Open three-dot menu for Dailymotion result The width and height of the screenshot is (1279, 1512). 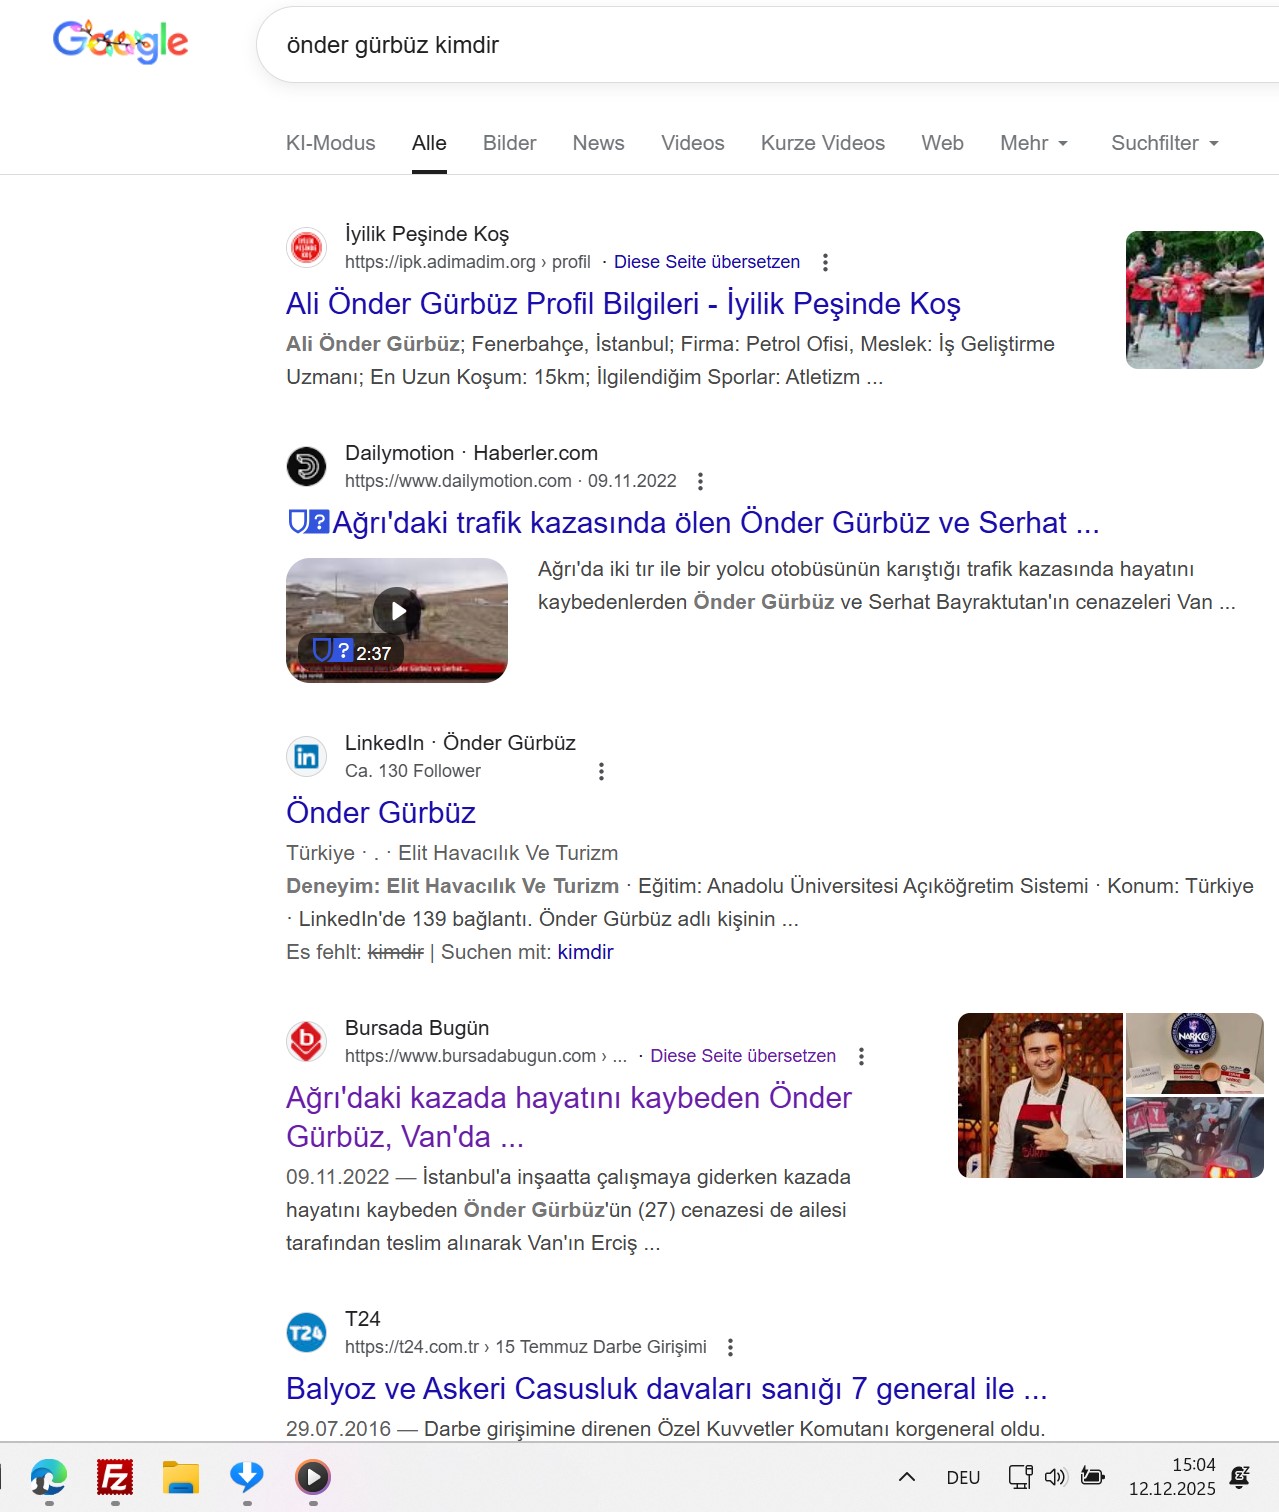(x=700, y=481)
